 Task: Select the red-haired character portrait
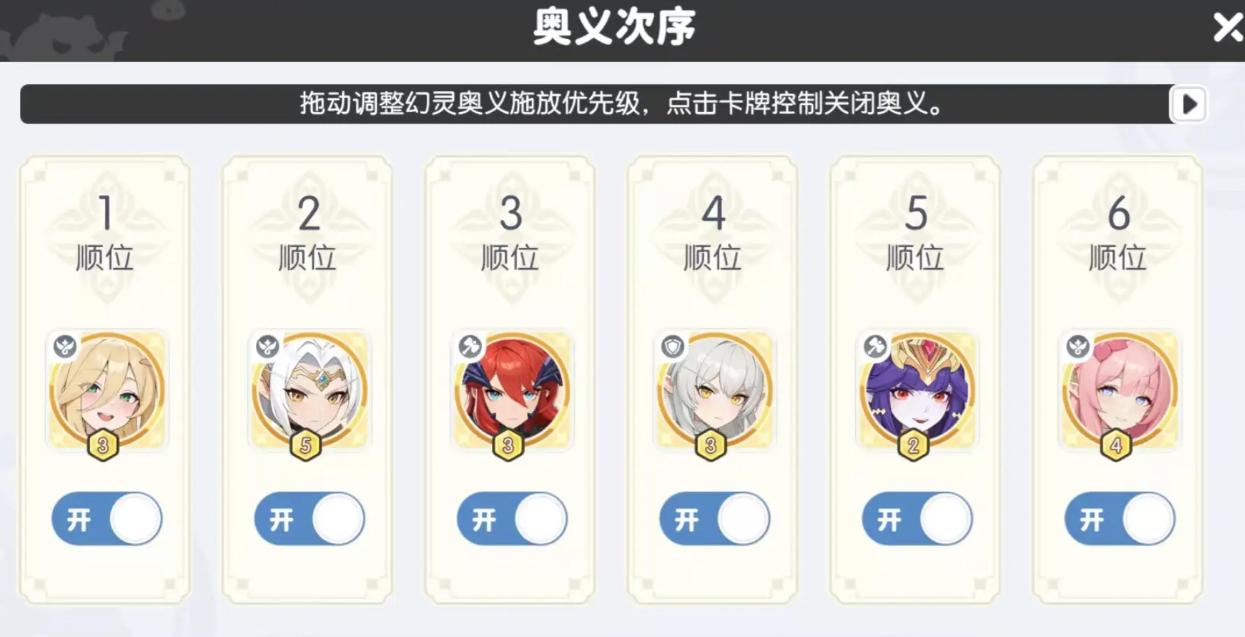512,390
